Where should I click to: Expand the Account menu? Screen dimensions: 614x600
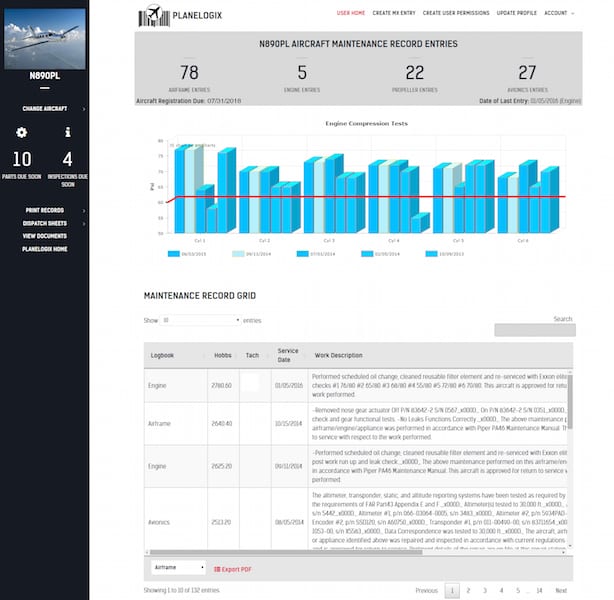point(559,13)
